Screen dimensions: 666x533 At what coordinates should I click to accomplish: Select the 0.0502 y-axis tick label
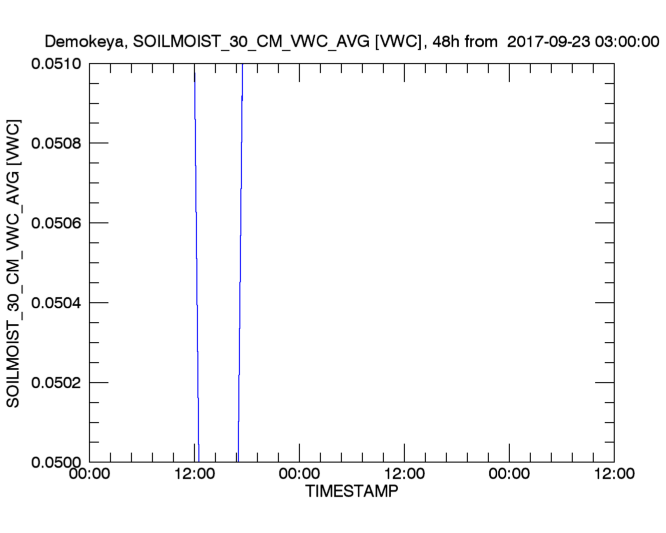click(57, 383)
